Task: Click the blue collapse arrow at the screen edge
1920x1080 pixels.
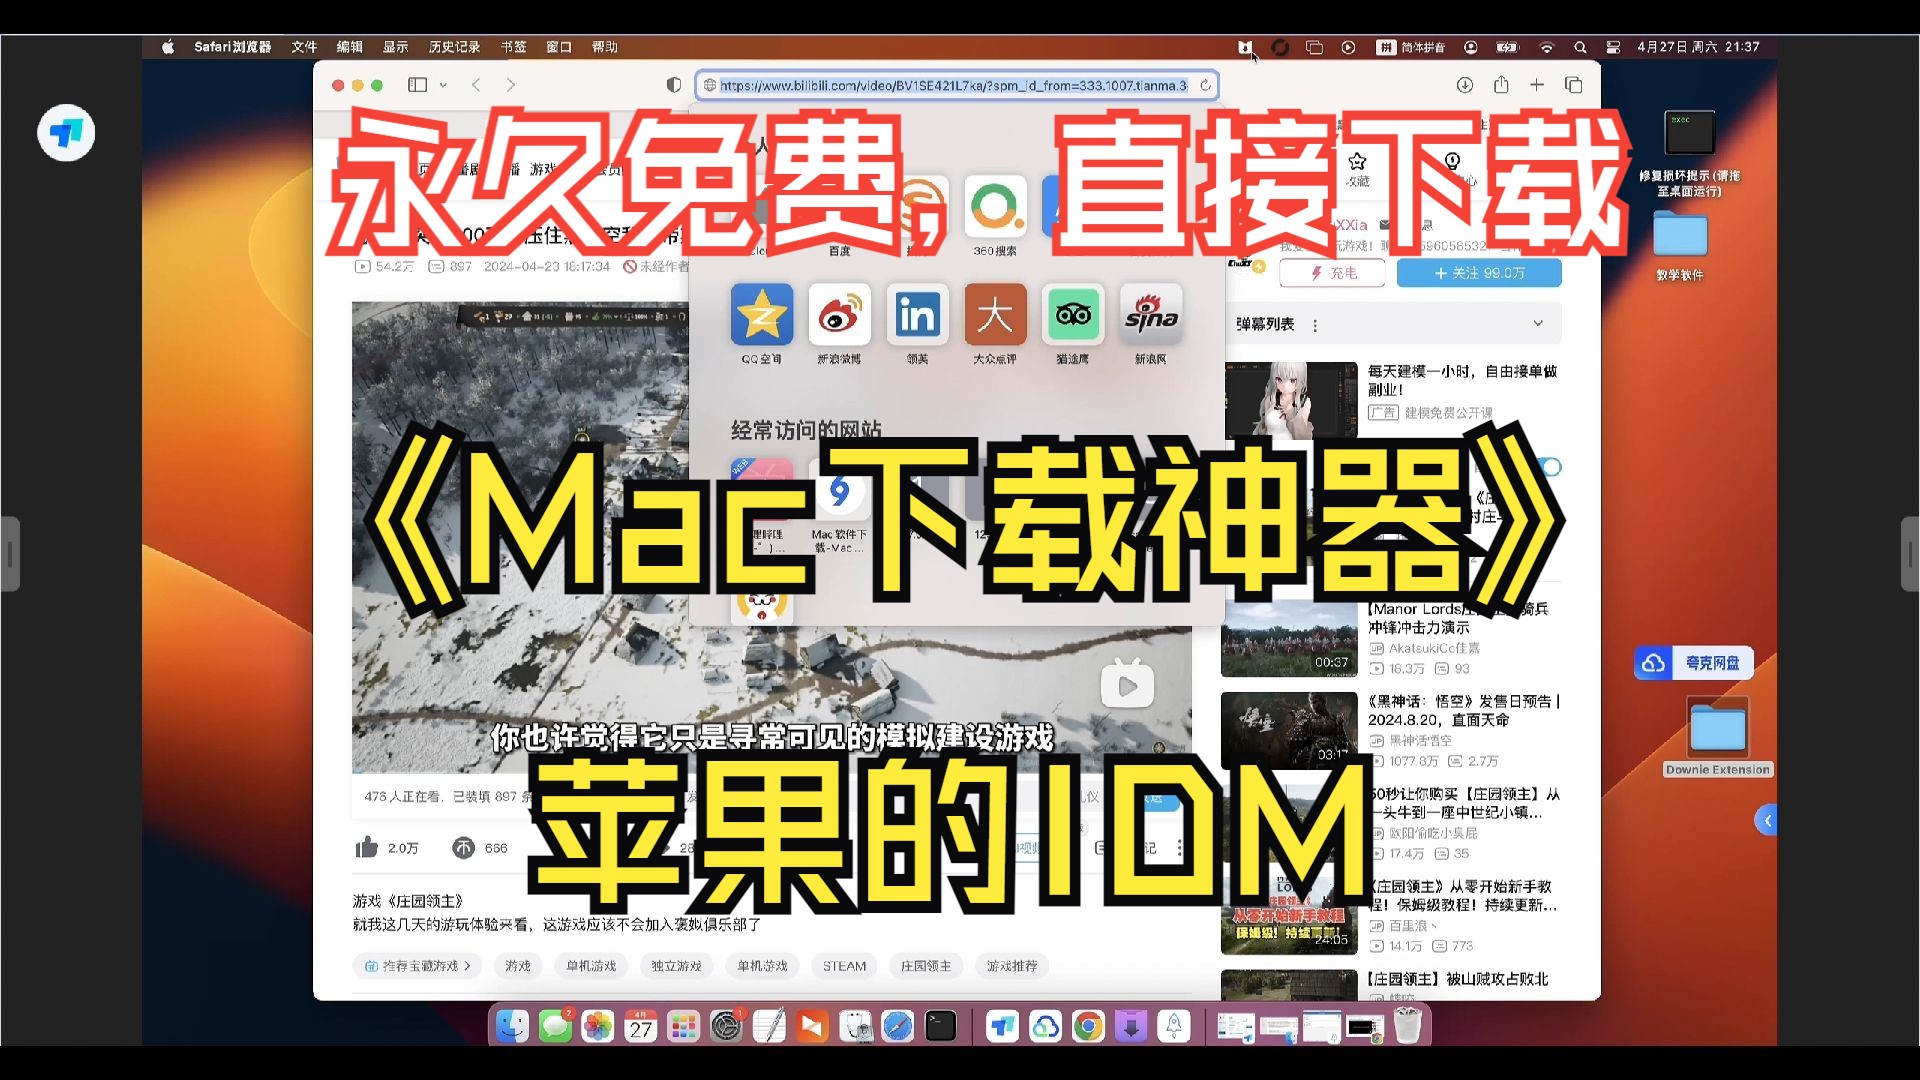Action: pyautogui.click(x=1767, y=821)
